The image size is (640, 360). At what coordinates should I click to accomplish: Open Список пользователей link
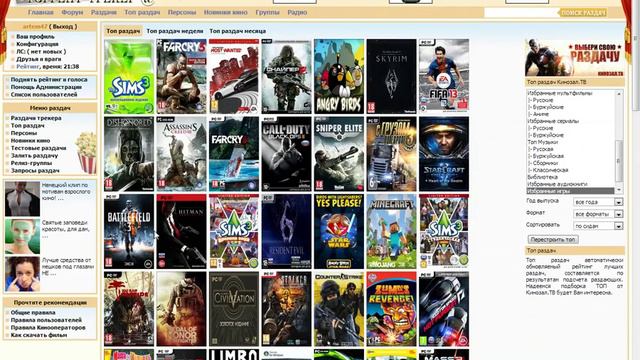pyautogui.click(x=44, y=94)
